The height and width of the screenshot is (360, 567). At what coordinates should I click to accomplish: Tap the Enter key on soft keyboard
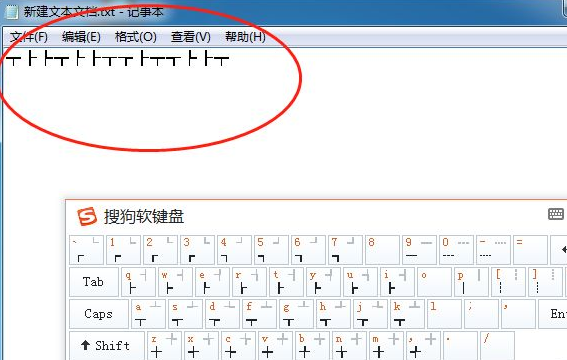tap(553, 314)
